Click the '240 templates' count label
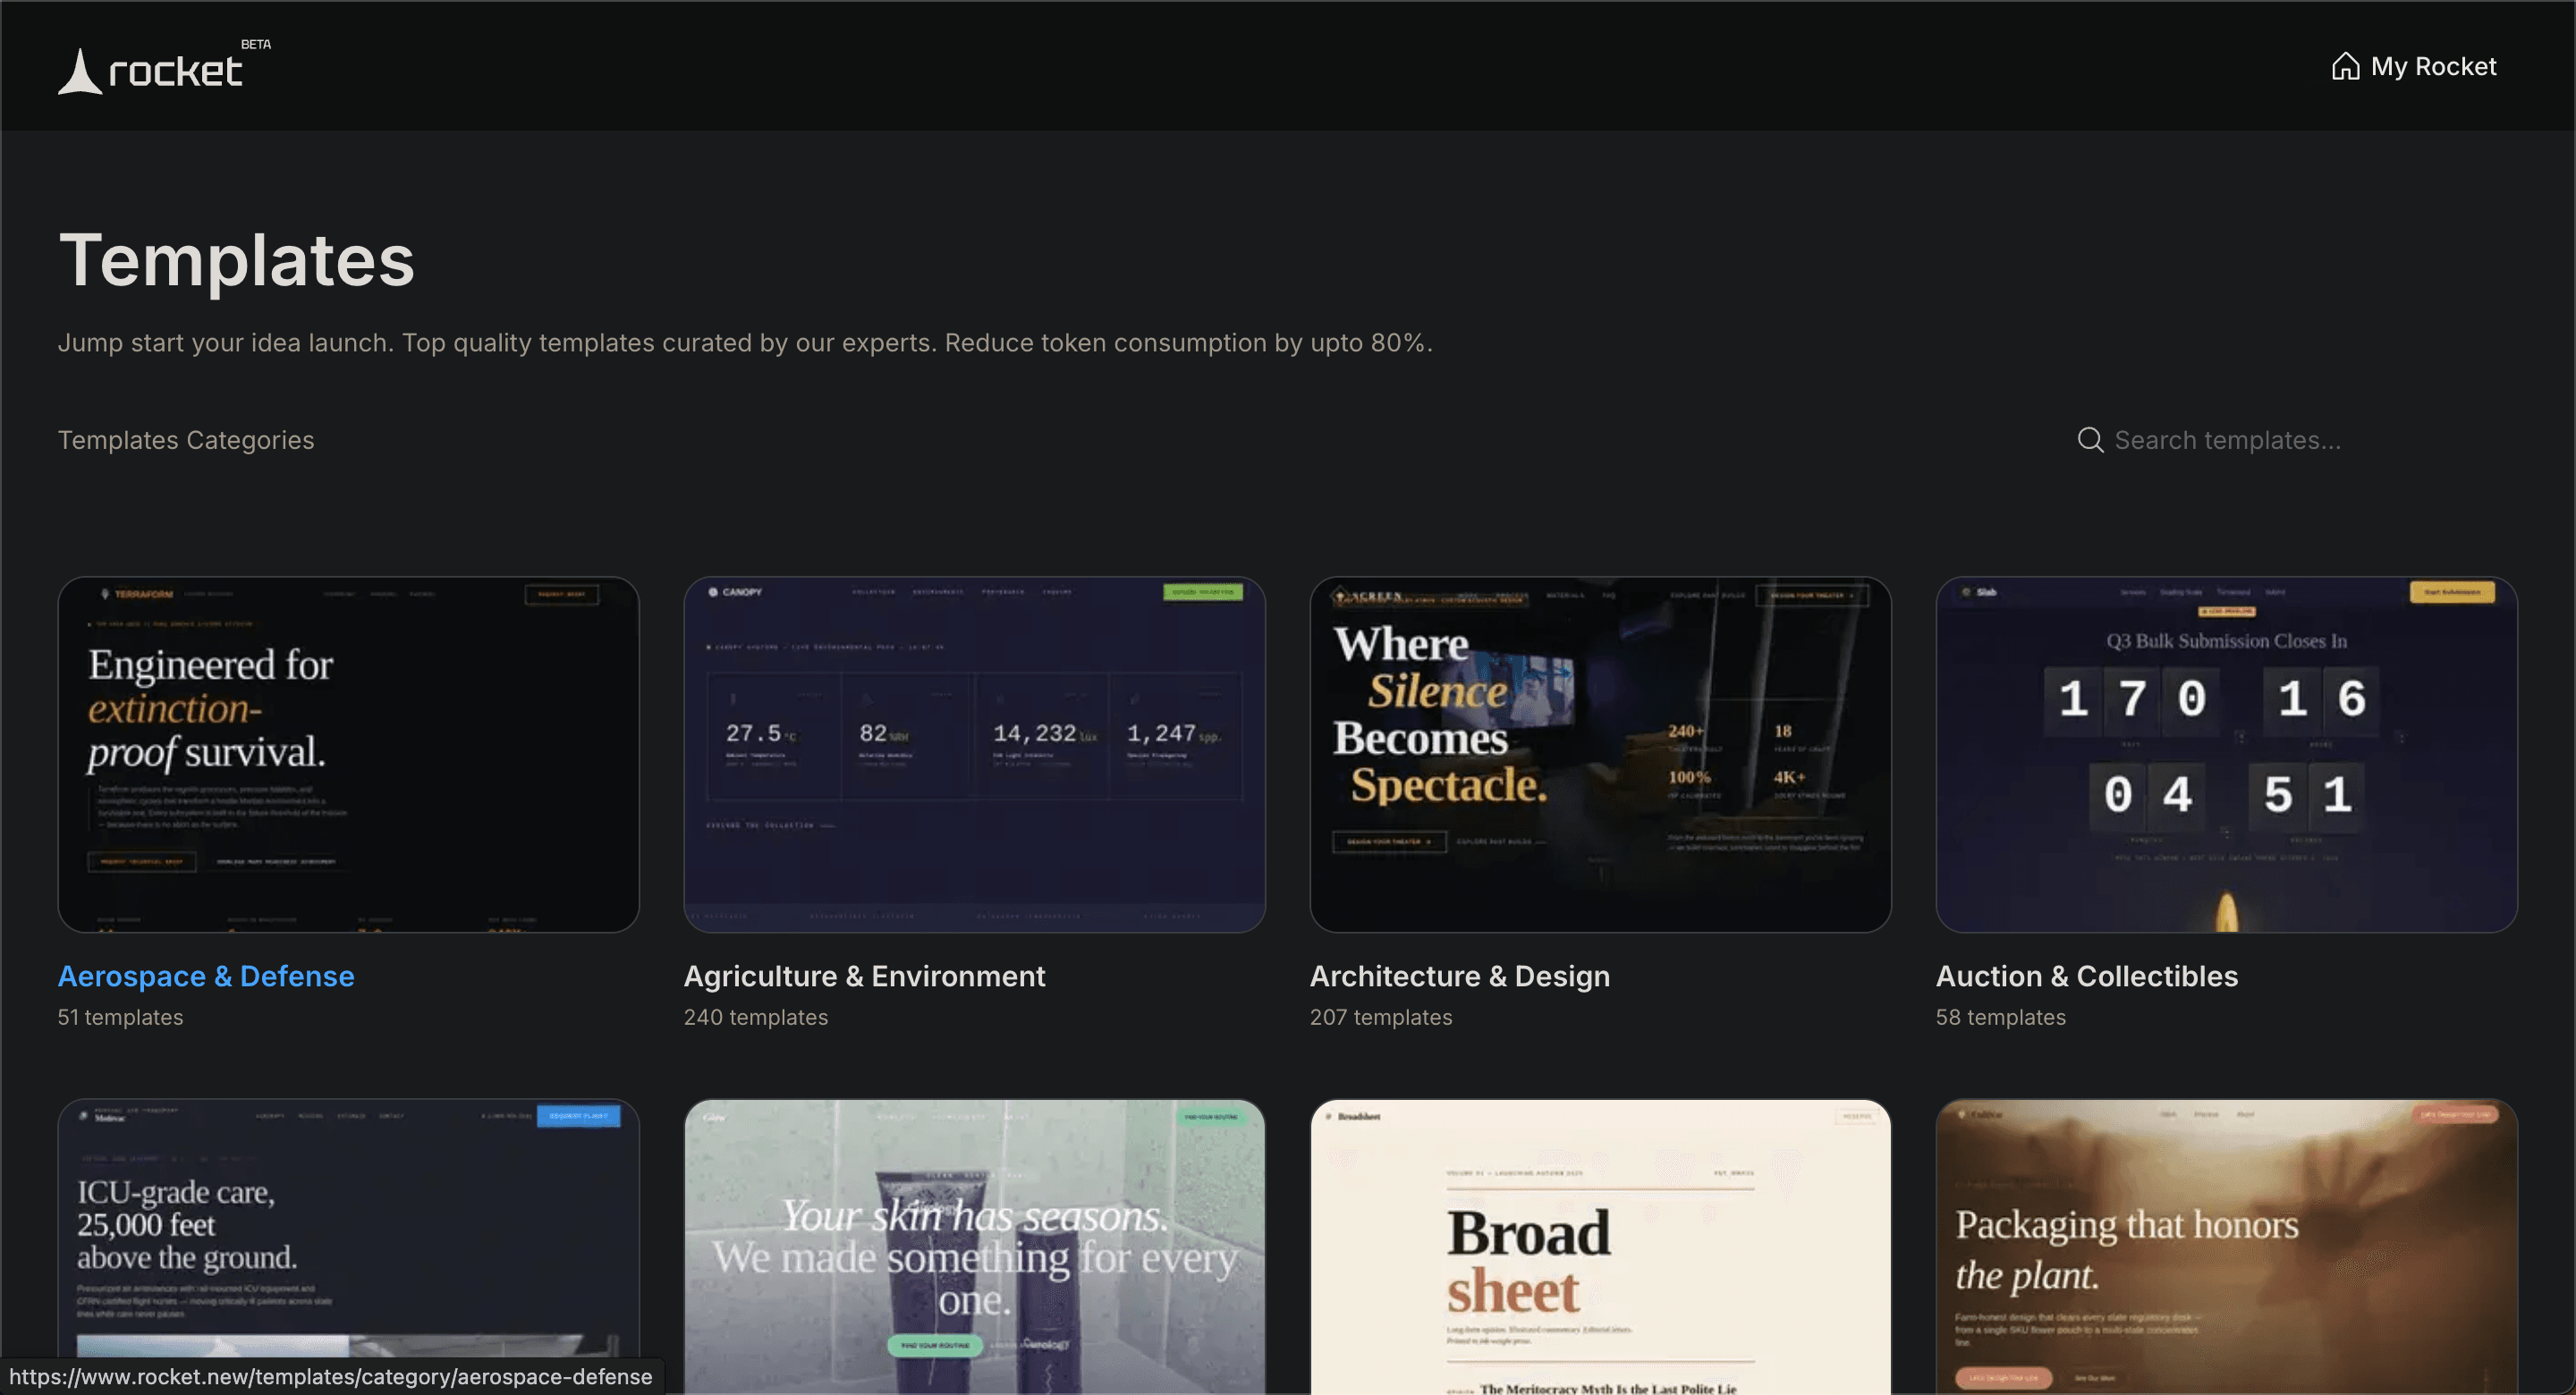This screenshot has height=1395, width=2576. [755, 1017]
